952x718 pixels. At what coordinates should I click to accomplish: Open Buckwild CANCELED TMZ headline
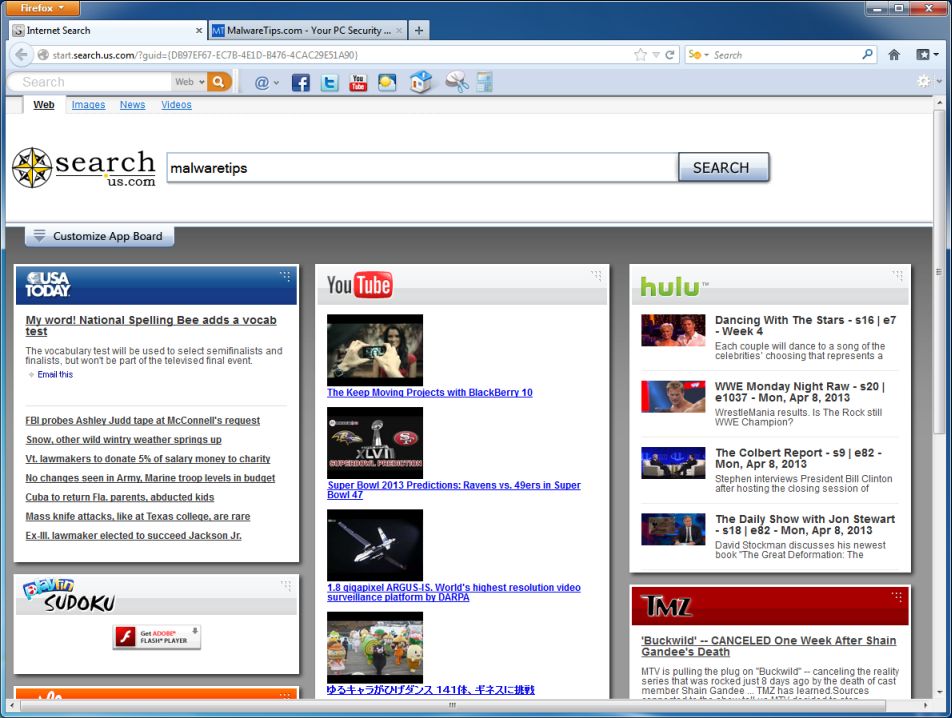768,646
